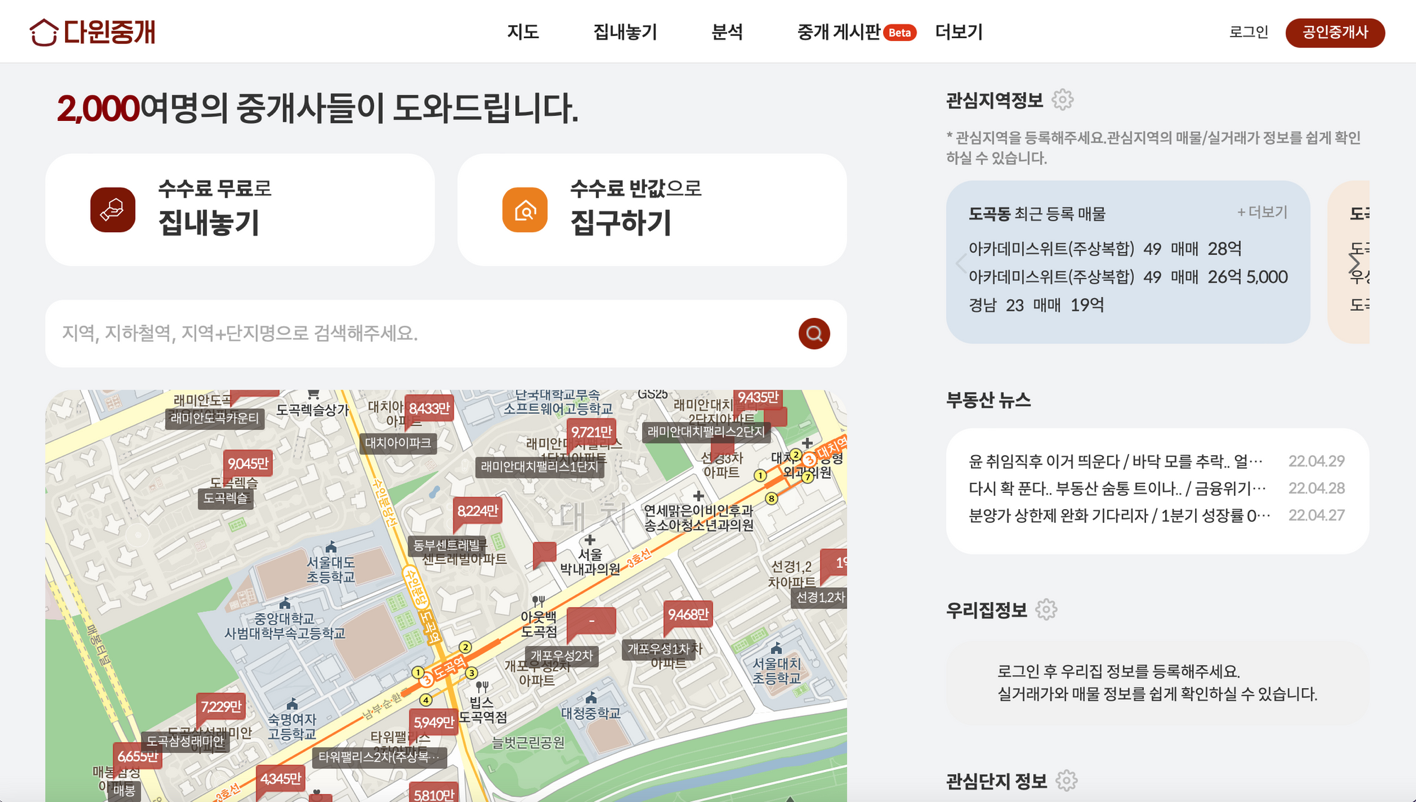Click the key icon on 집내놓기 card
Screen dimensions: 1418x802
[x=112, y=209]
